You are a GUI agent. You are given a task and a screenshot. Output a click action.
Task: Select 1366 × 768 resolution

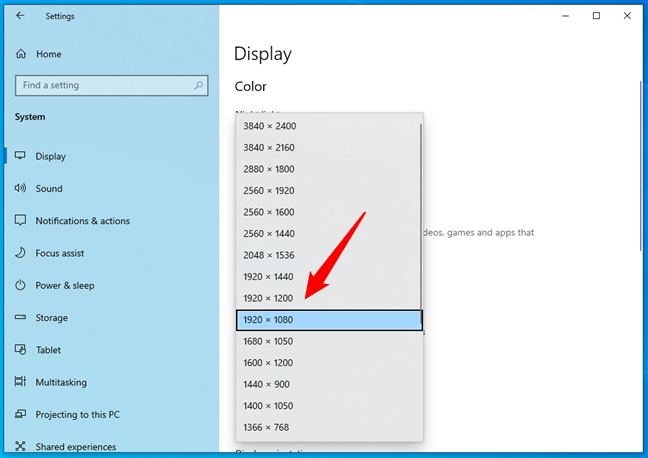pyautogui.click(x=329, y=427)
